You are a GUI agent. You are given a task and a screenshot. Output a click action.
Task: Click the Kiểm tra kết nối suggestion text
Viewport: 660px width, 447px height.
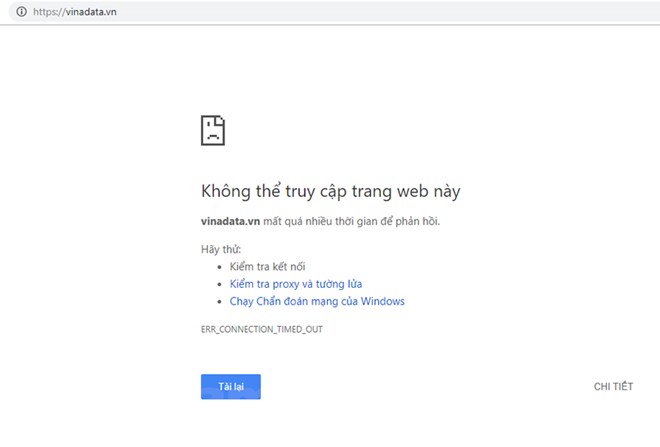tap(267, 266)
